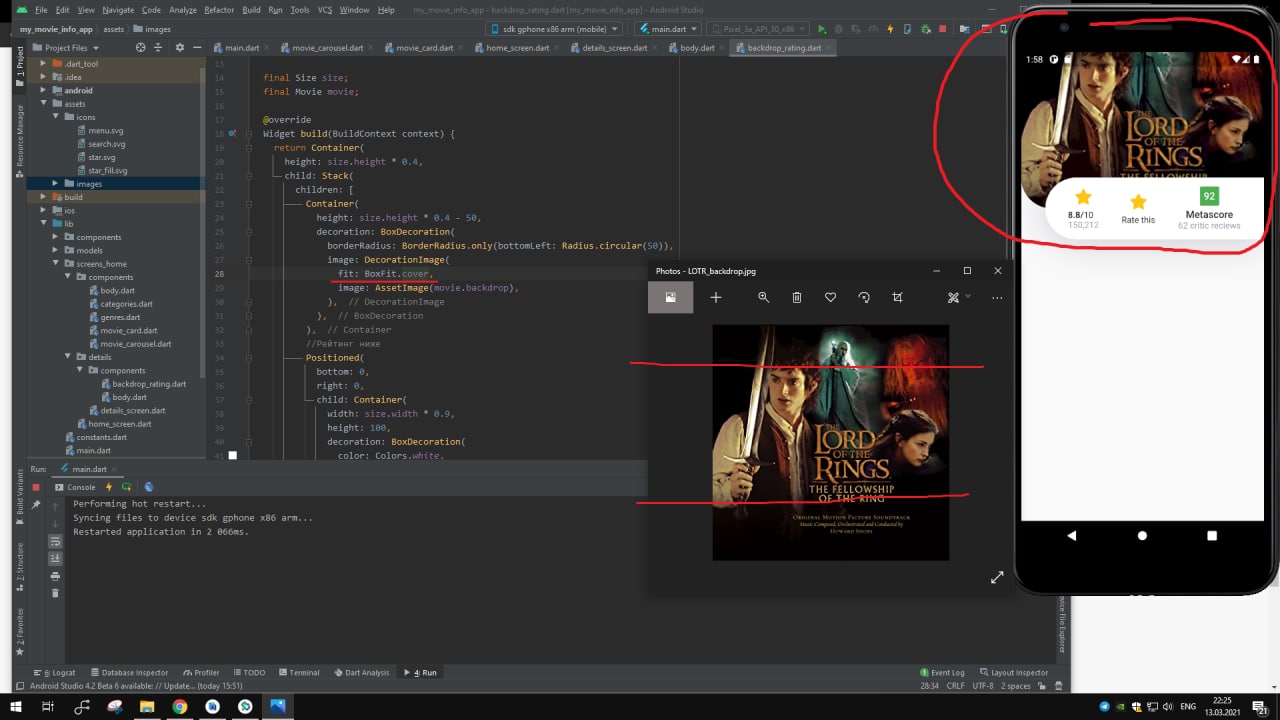The image size is (1280, 720).
Task: Open the VCS menu
Action: pyautogui.click(x=325, y=9)
